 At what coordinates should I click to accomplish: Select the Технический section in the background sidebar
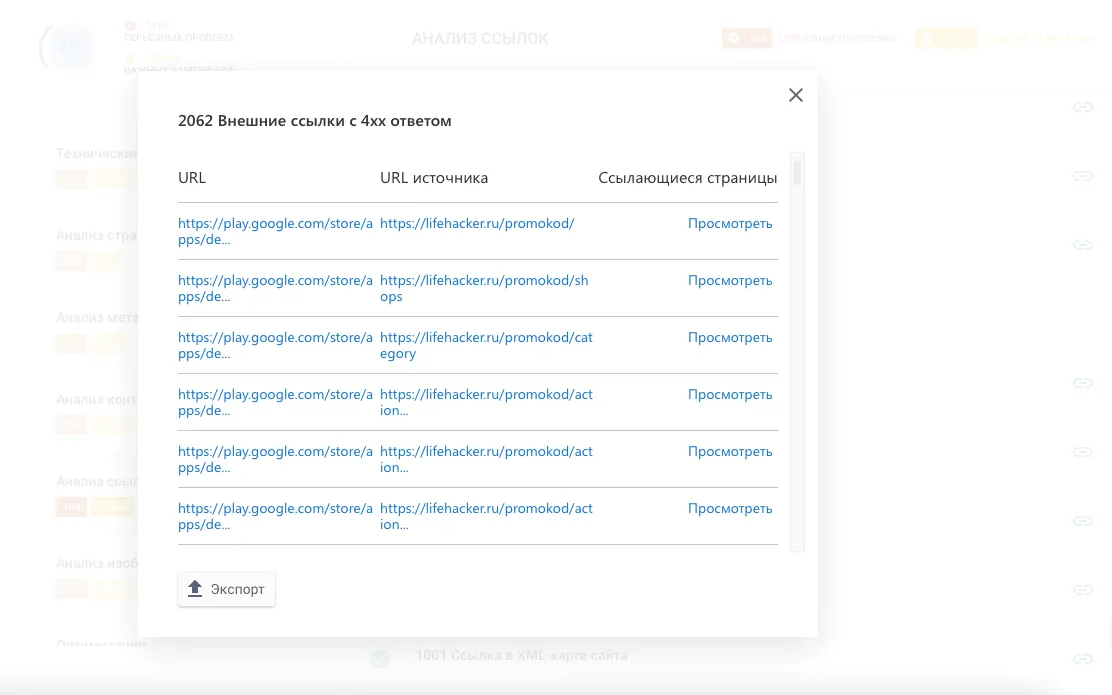coord(97,153)
